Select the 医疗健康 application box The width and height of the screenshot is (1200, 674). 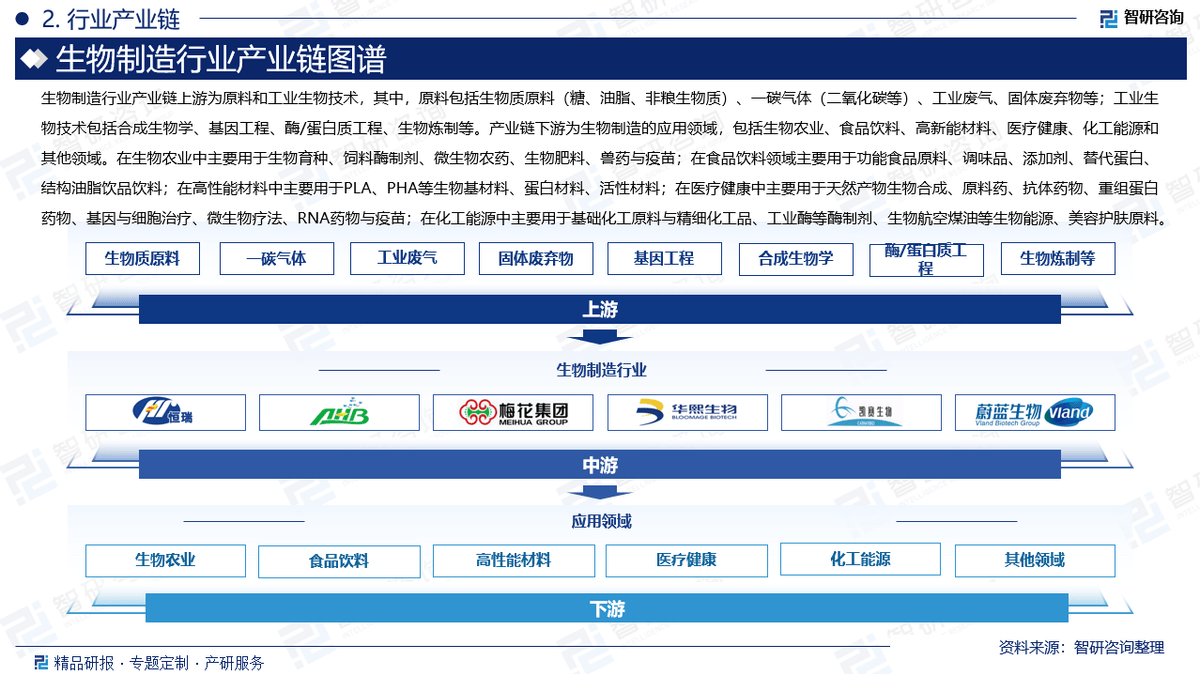[x=686, y=560]
